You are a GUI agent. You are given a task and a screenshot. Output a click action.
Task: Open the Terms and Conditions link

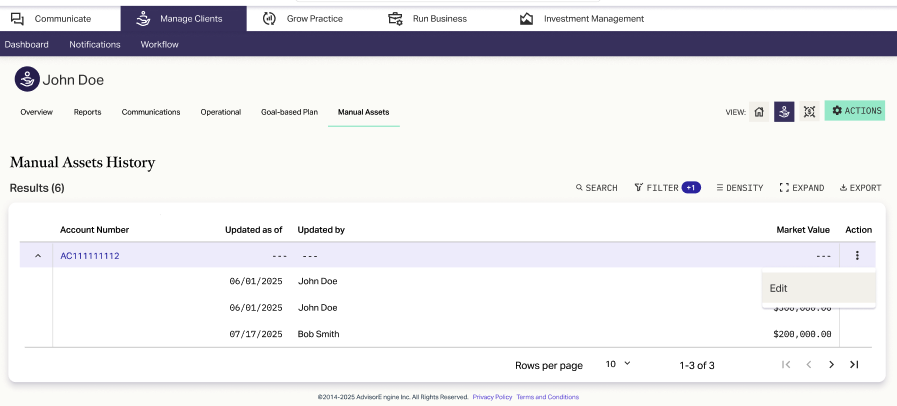[x=547, y=397]
